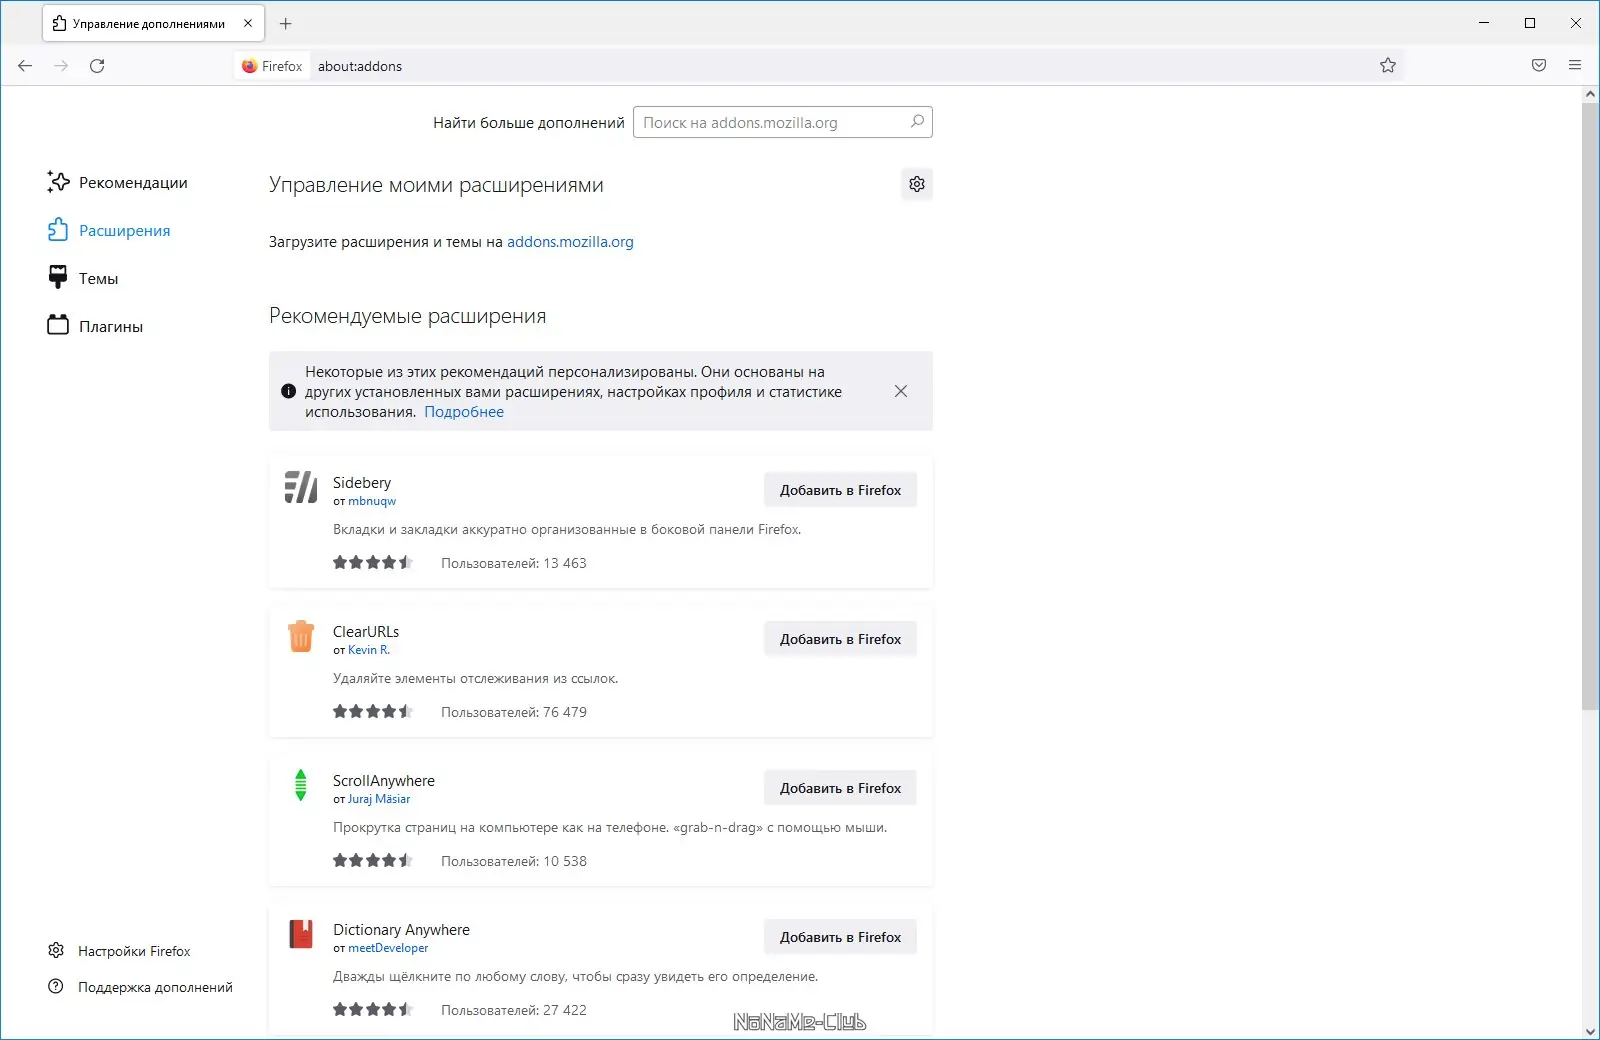Screen dimensions: 1600x1040
Task: Click the scrollbar down arrow
Action: [1590, 1031]
